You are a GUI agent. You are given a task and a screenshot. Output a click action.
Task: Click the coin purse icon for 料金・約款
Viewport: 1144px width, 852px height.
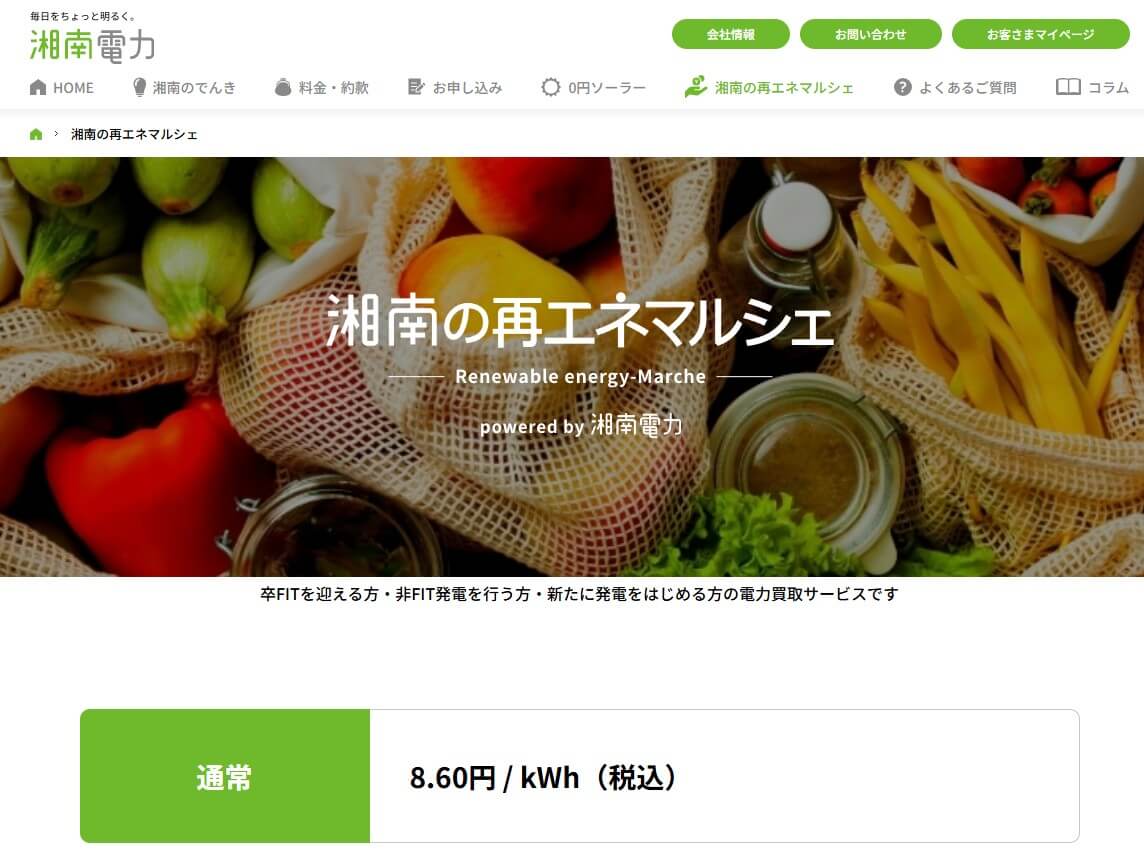coord(283,88)
